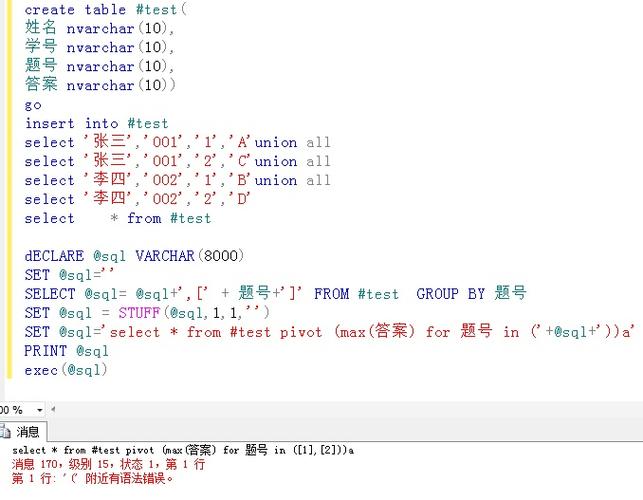643x500 pixels.
Task: Click the select line with '李四','002','2','D'
Action: point(137,199)
